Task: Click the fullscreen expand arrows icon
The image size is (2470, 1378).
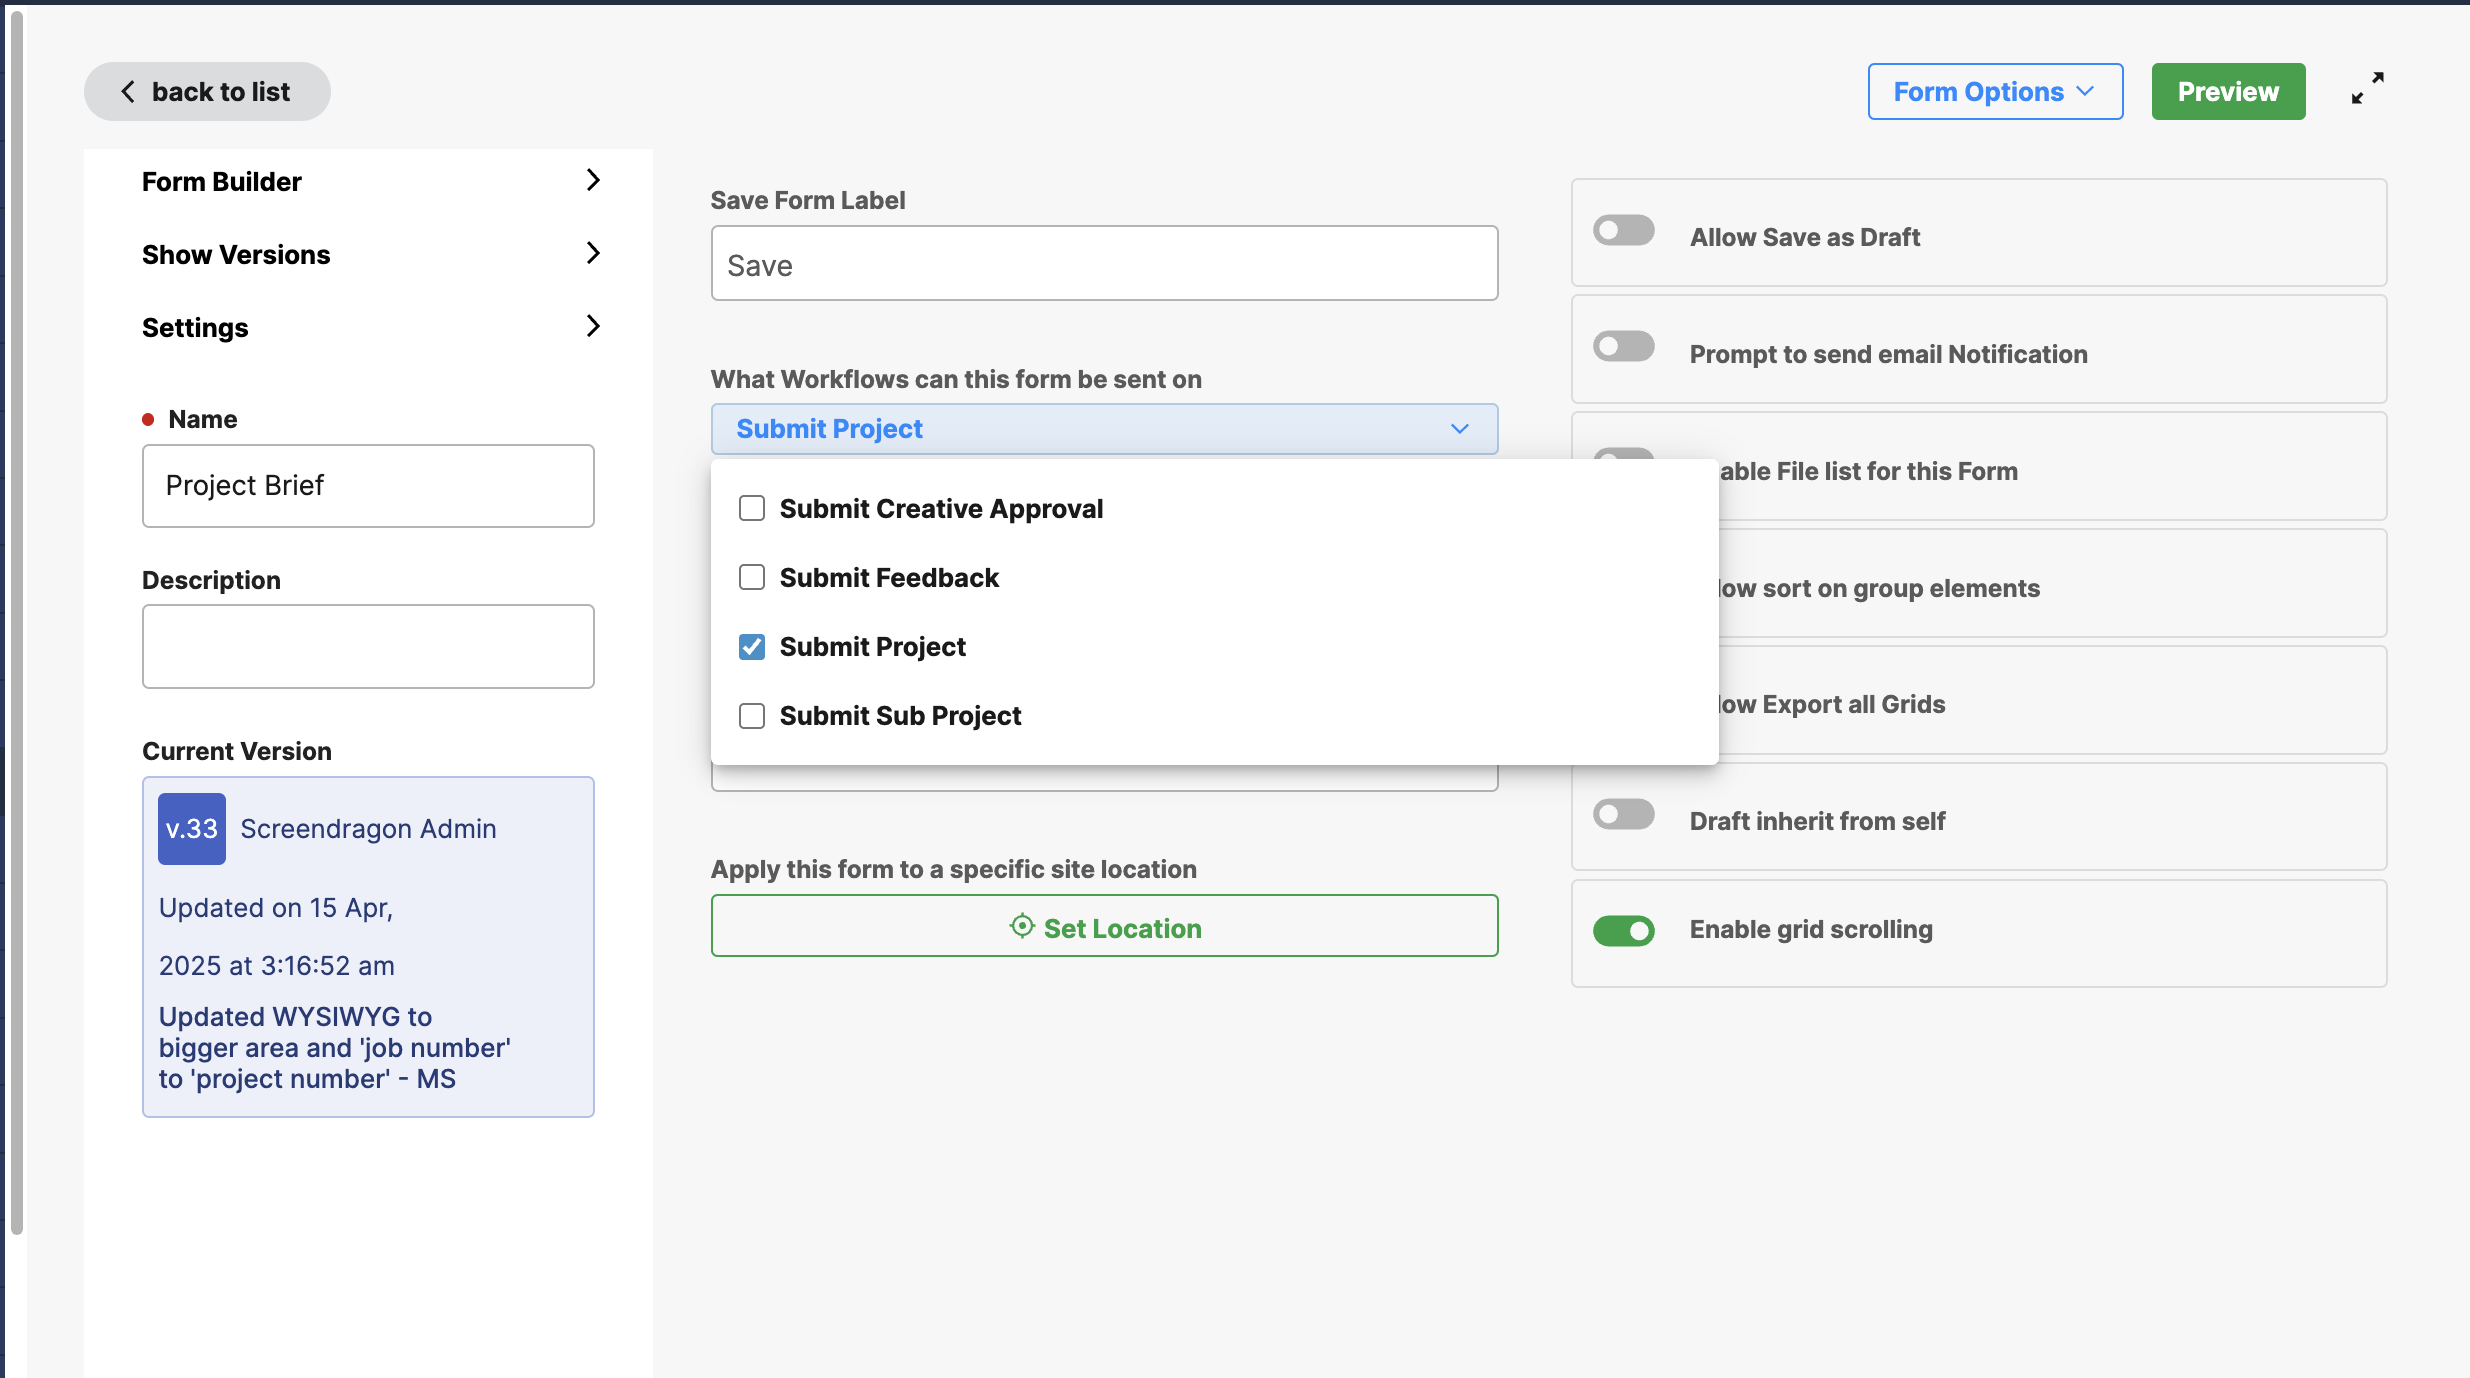Action: click(x=2367, y=89)
